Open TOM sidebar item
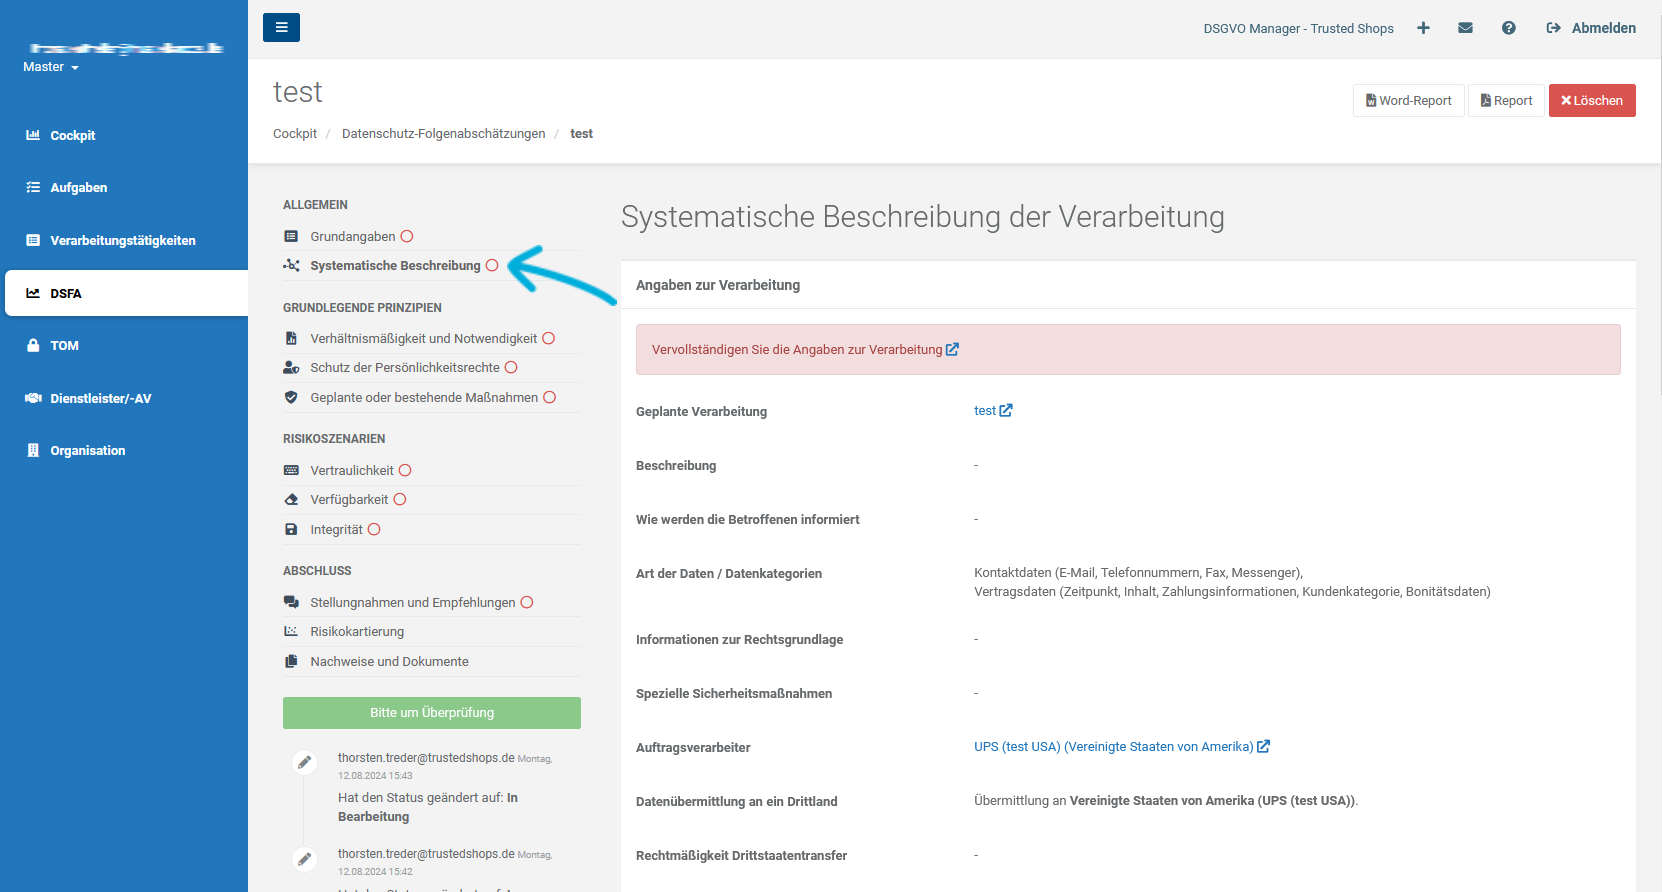The width and height of the screenshot is (1662, 892). tap(65, 345)
